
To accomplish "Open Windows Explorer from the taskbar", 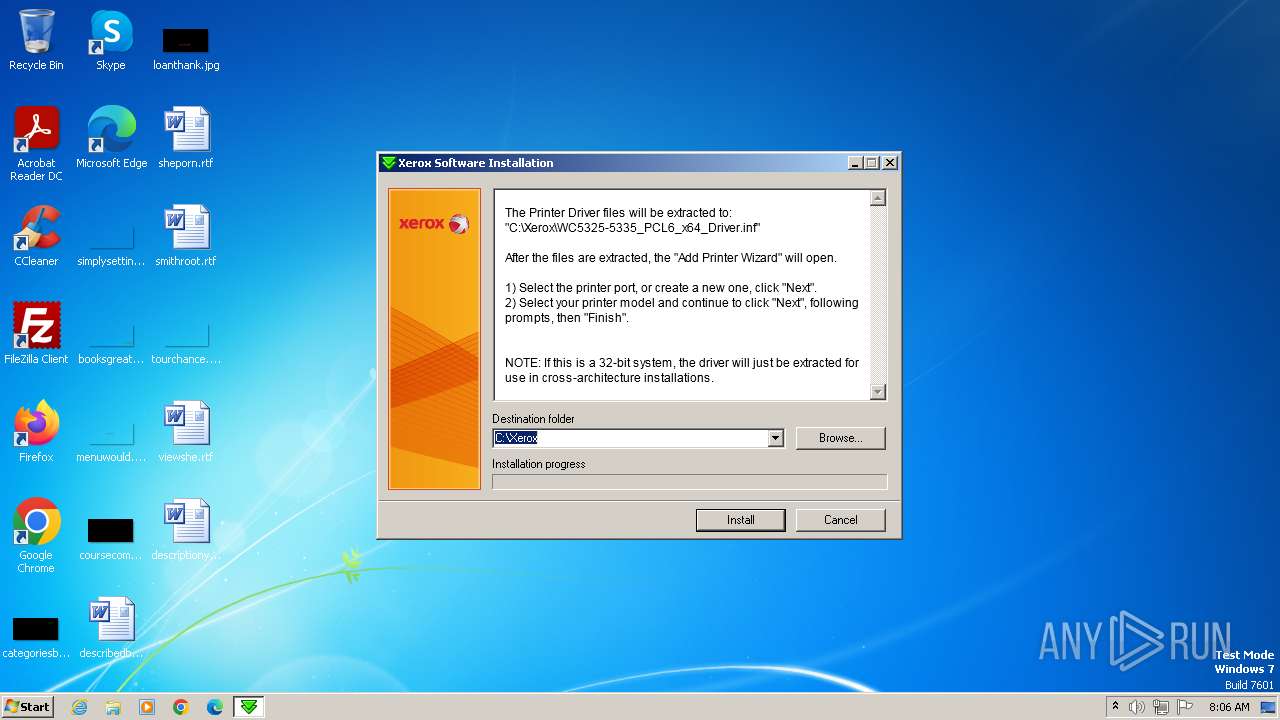I will pyautogui.click(x=113, y=707).
